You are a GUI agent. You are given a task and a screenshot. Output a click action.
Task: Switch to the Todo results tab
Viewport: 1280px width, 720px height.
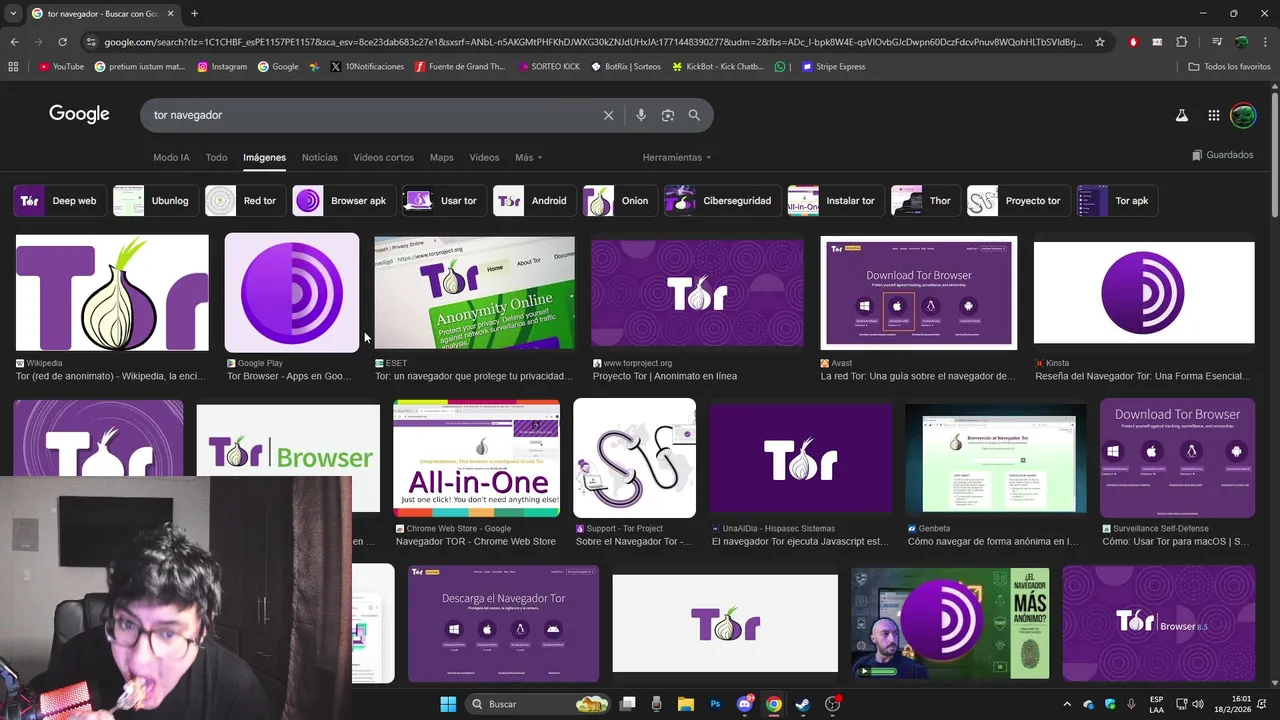[216, 158]
